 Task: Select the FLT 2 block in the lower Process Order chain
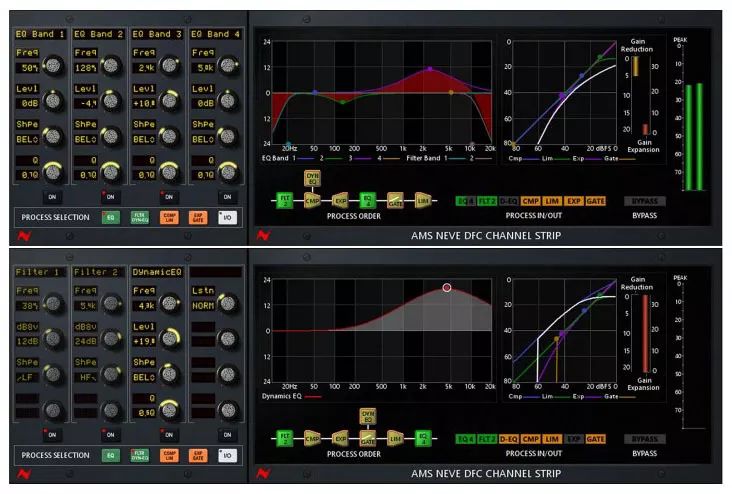click(284, 438)
